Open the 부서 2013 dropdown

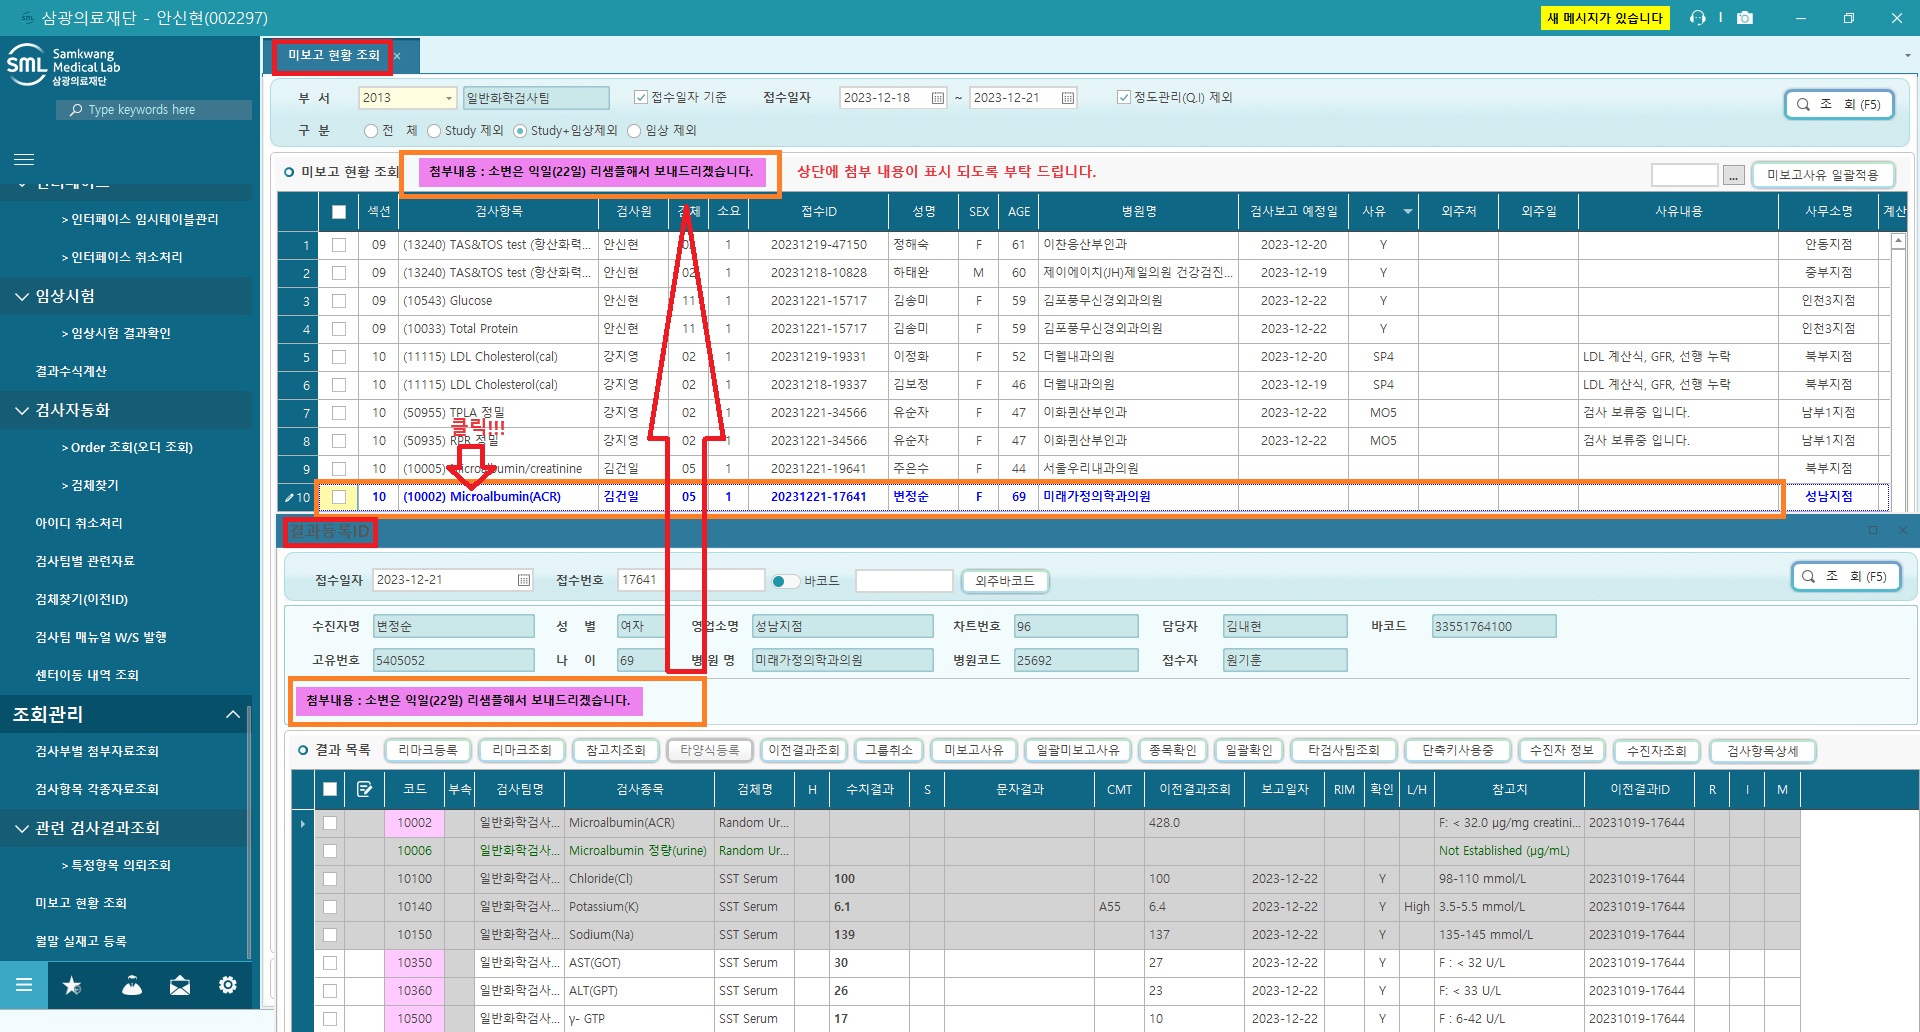(448, 98)
